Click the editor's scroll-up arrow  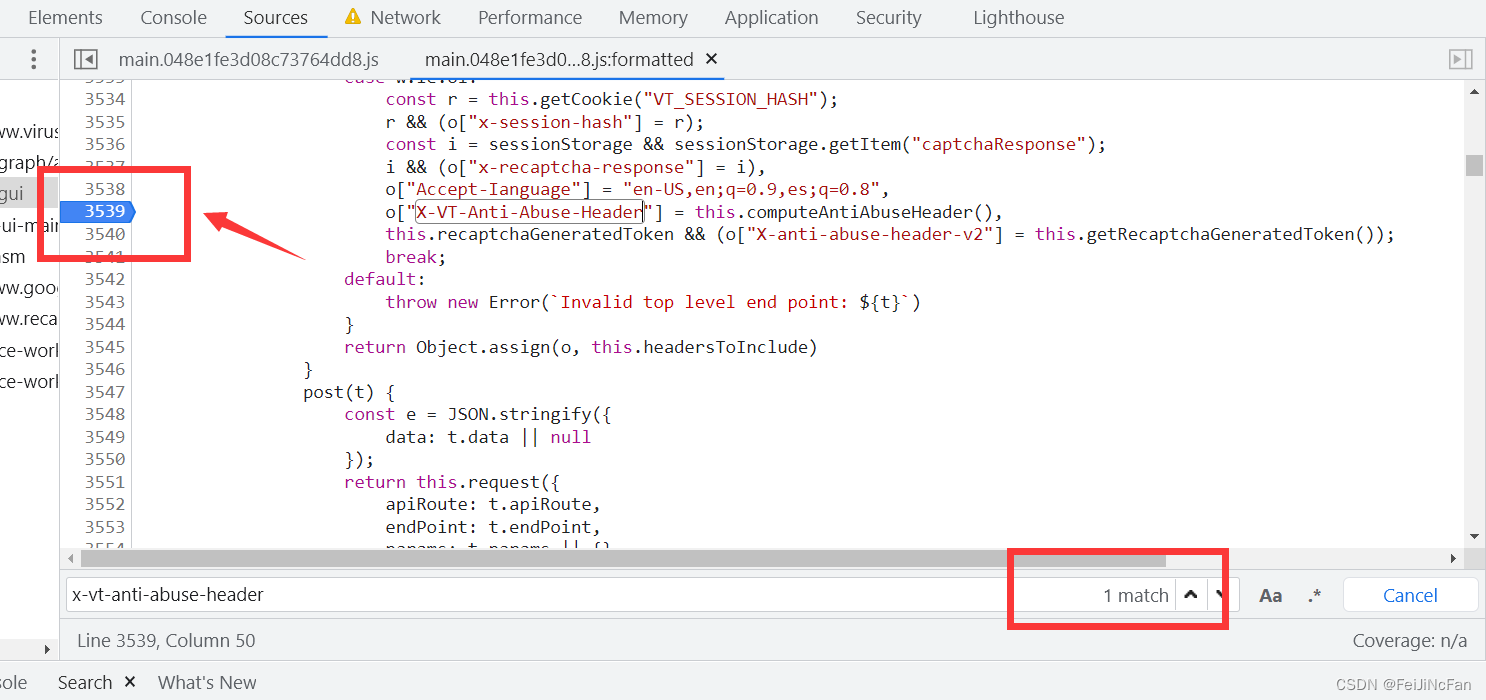point(1474,91)
